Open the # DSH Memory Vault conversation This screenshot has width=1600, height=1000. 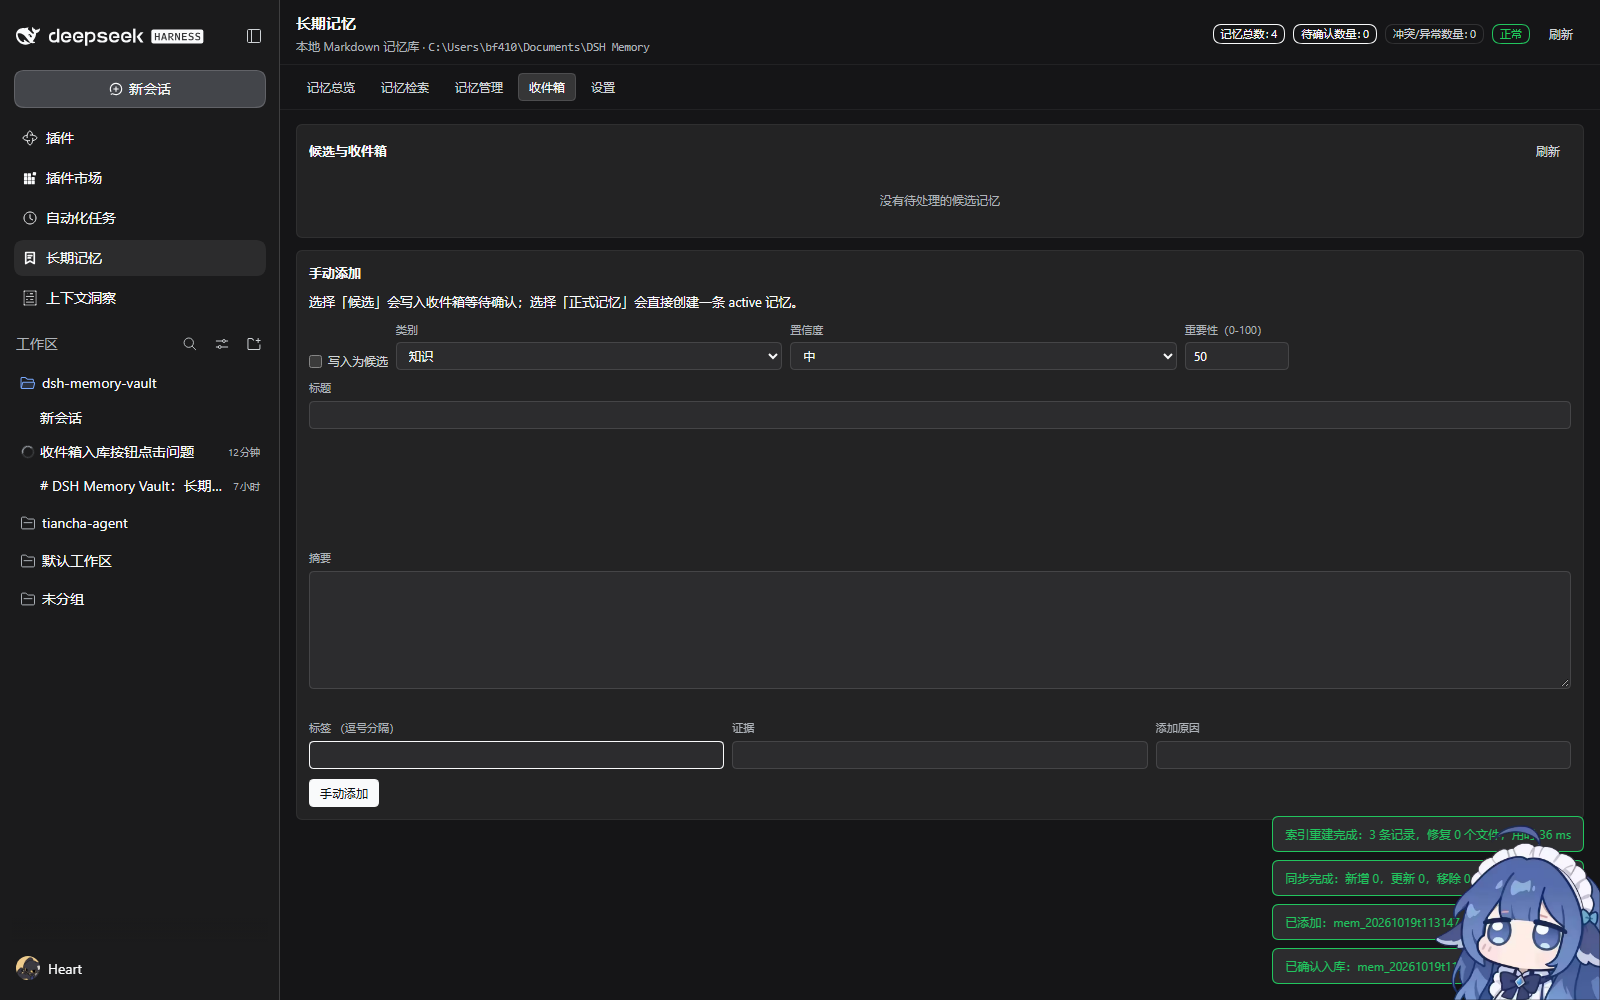point(140,486)
